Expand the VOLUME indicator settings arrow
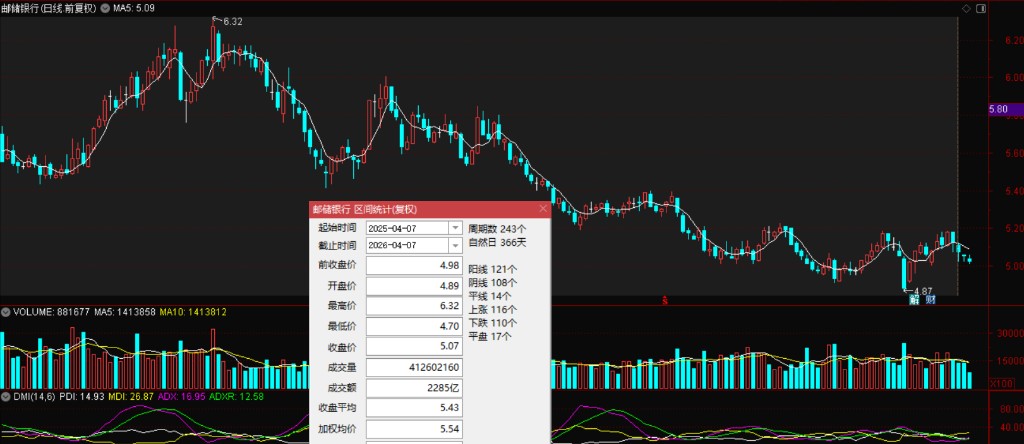Image resolution: width=1024 pixels, height=444 pixels. pos(6,313)
